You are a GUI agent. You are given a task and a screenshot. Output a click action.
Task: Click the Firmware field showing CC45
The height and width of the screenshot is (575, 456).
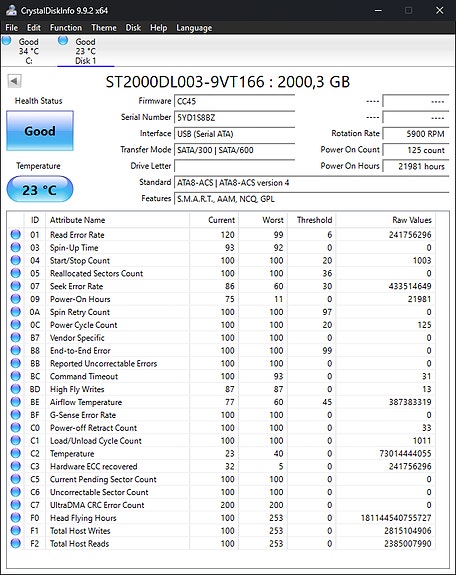coord(234,101)
